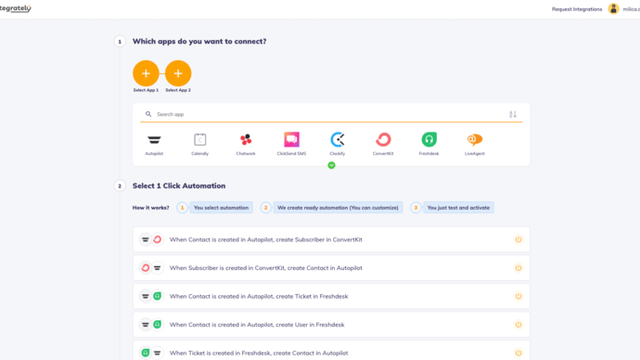Click the Select App 2 plus button
640x360 pixels.
click(x=178, y=73)
